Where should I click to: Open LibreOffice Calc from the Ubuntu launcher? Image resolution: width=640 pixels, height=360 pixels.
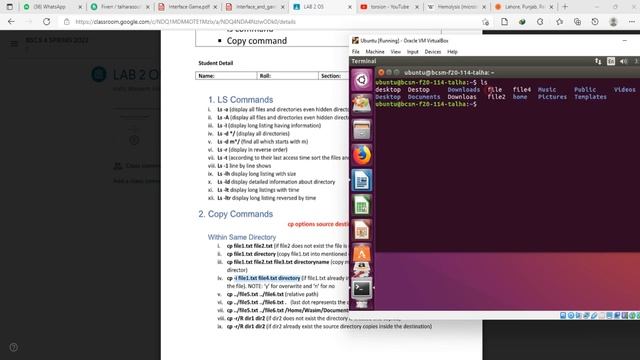362,205
